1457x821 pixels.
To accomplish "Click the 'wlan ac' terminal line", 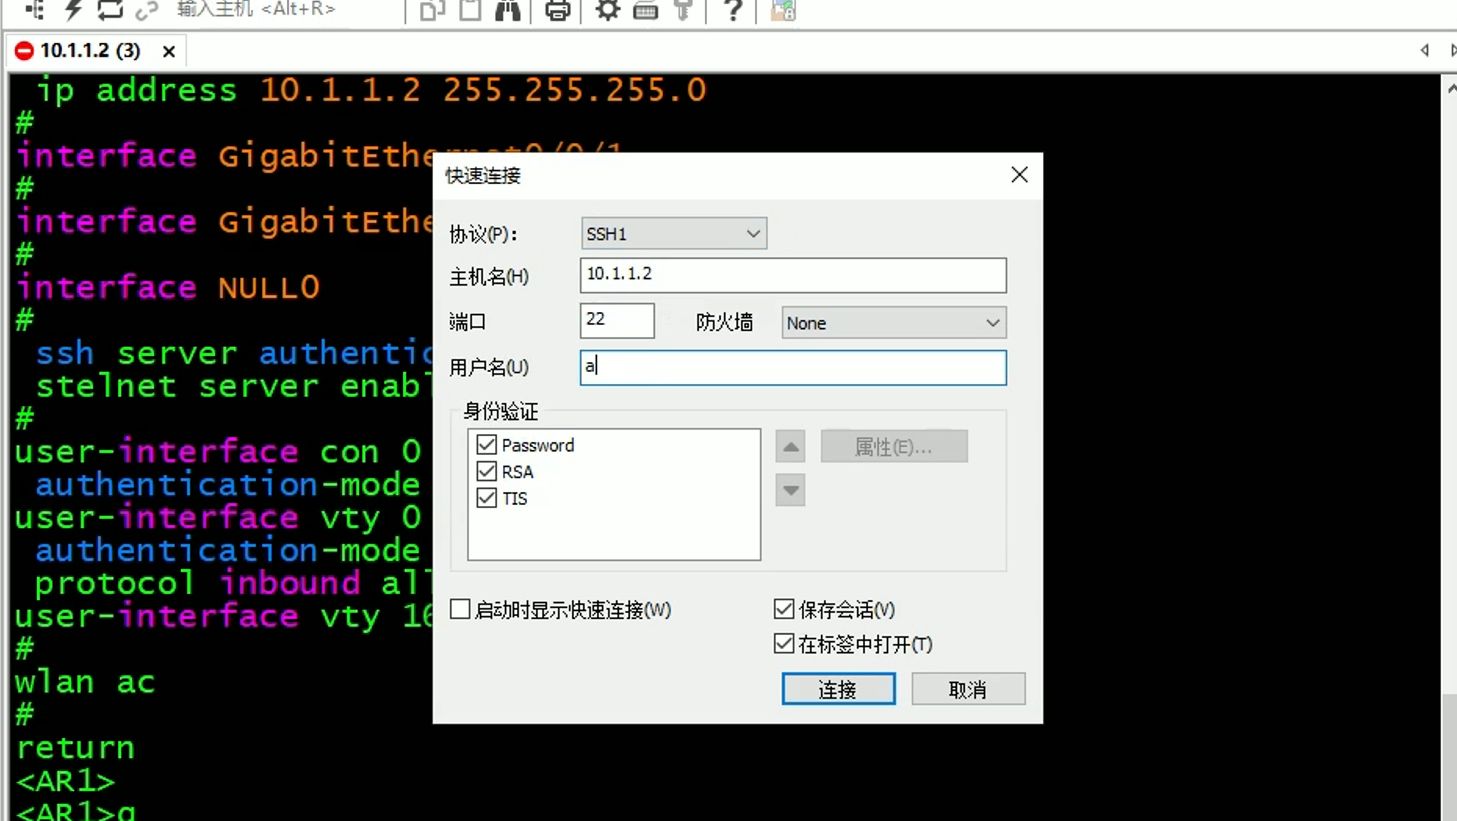I will (x=85, y=682).
